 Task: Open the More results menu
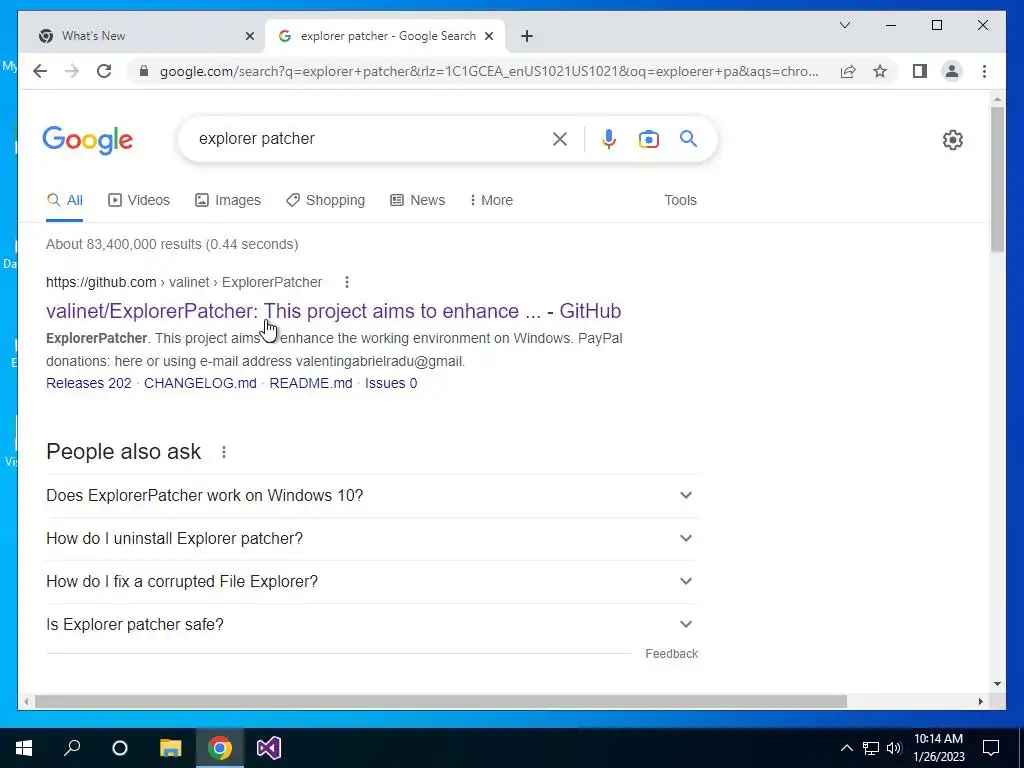[x=491, y=200]
